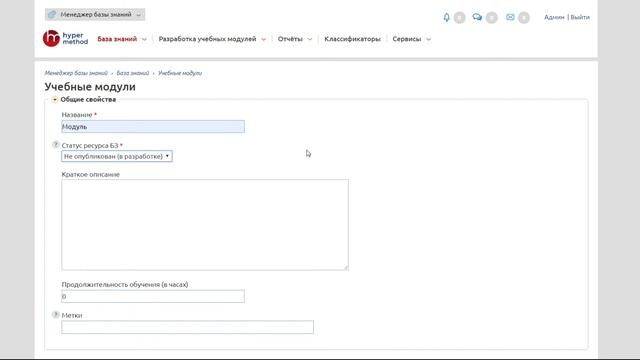Grab the Краткое описание textarea resize handle
Image resolution: width=640 pixels, height=360 pixels.
(x=346, y=267)
